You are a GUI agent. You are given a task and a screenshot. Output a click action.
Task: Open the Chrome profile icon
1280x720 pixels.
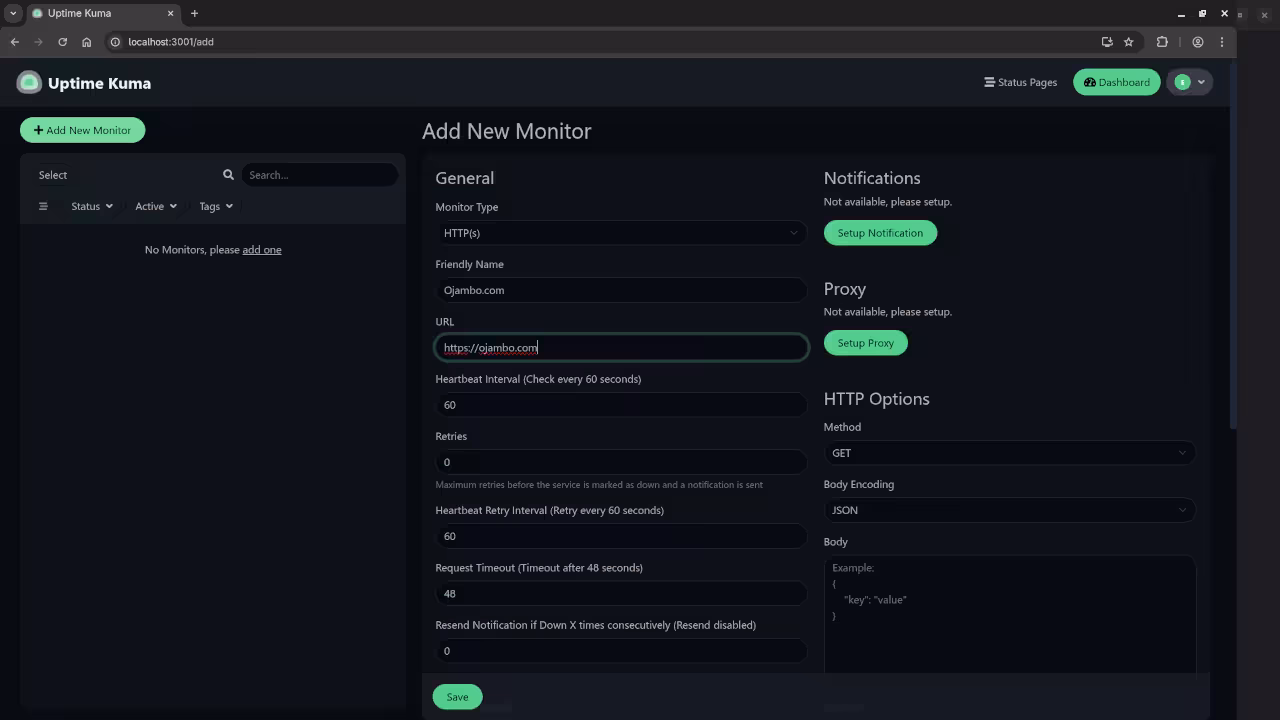tap(1197, 42)
